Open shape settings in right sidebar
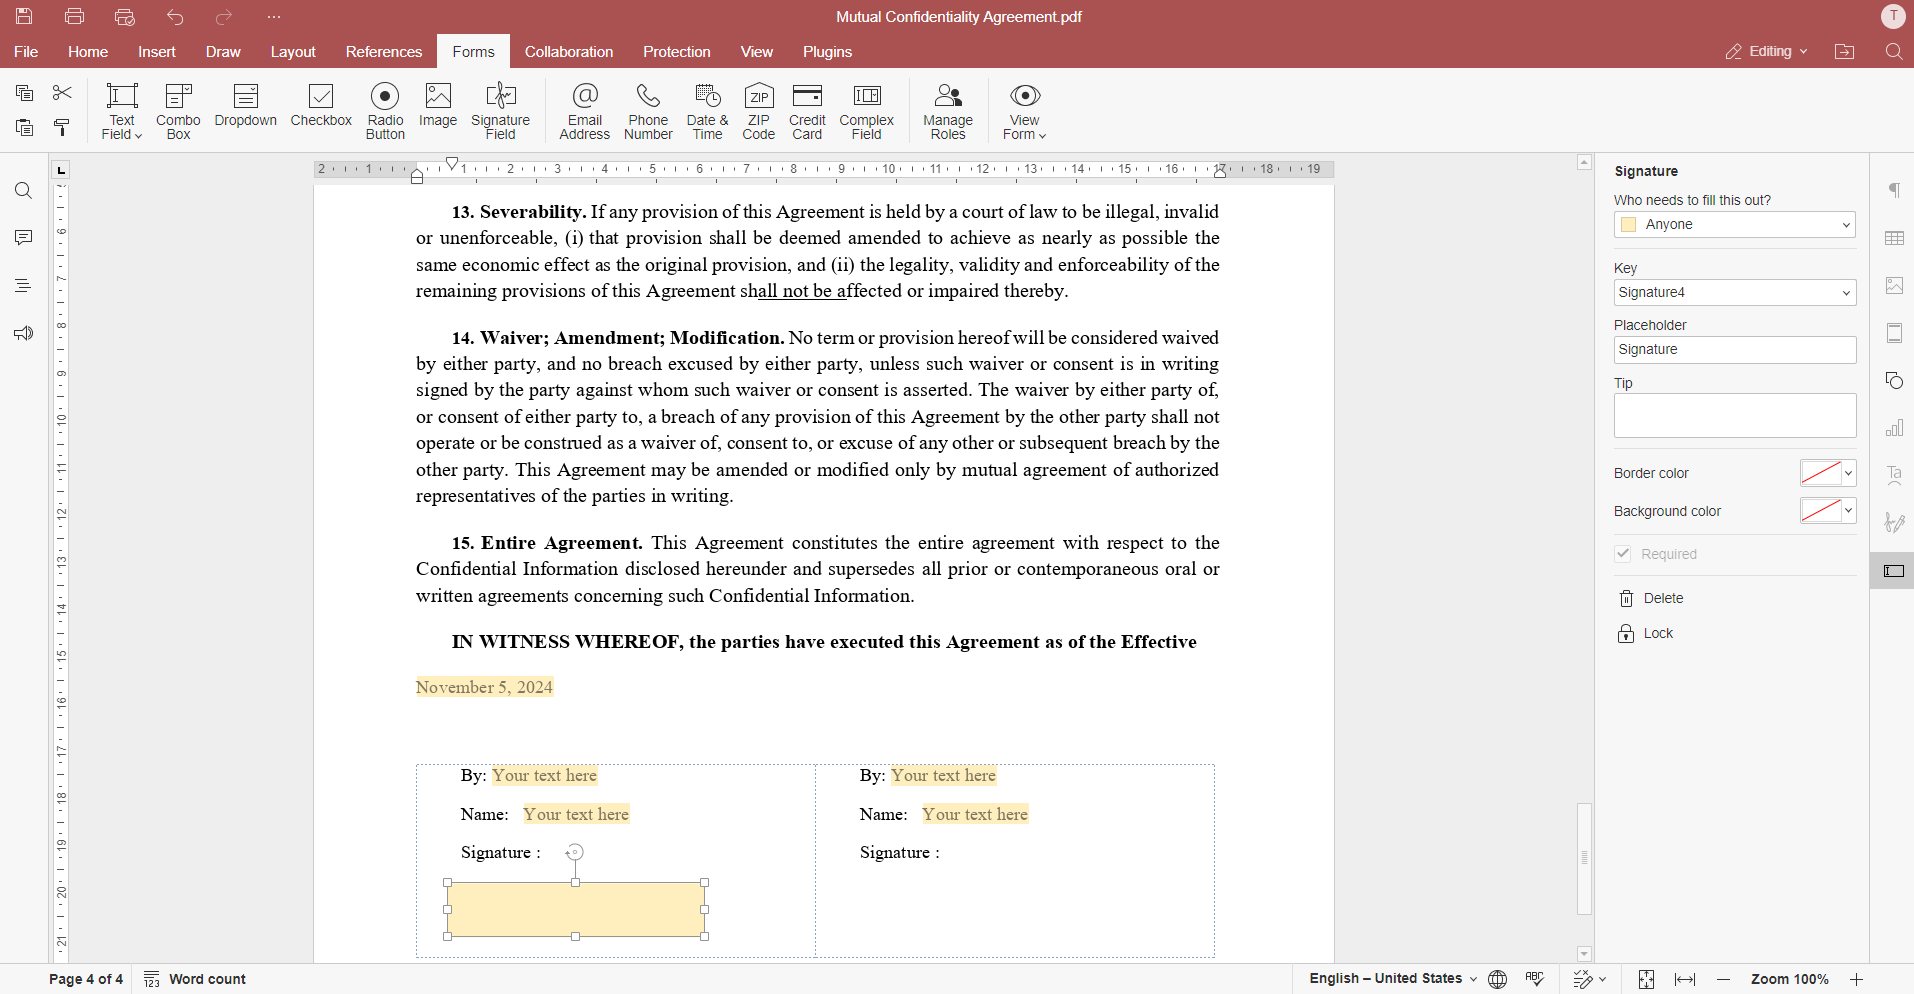 (1895, 380)
